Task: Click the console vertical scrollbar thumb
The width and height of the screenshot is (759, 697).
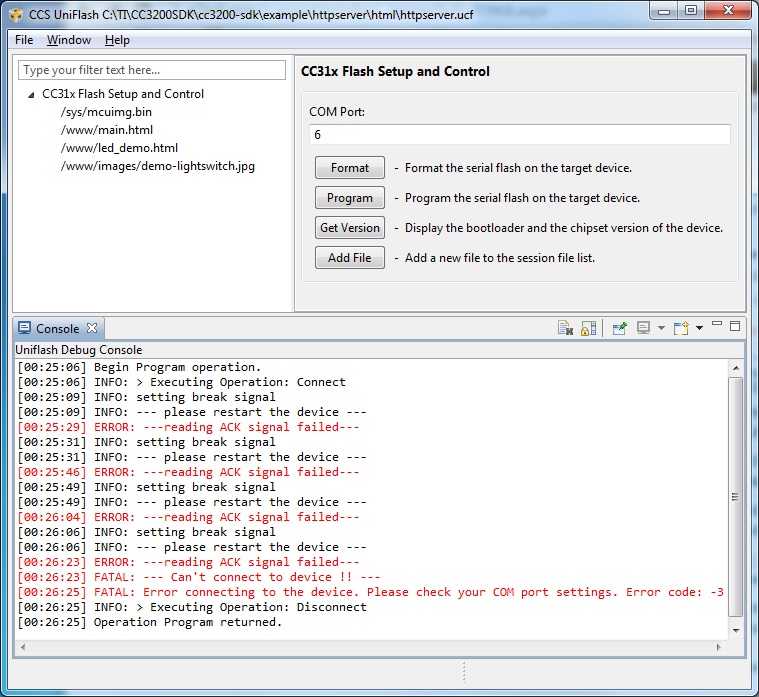Action: coord(735,497)
